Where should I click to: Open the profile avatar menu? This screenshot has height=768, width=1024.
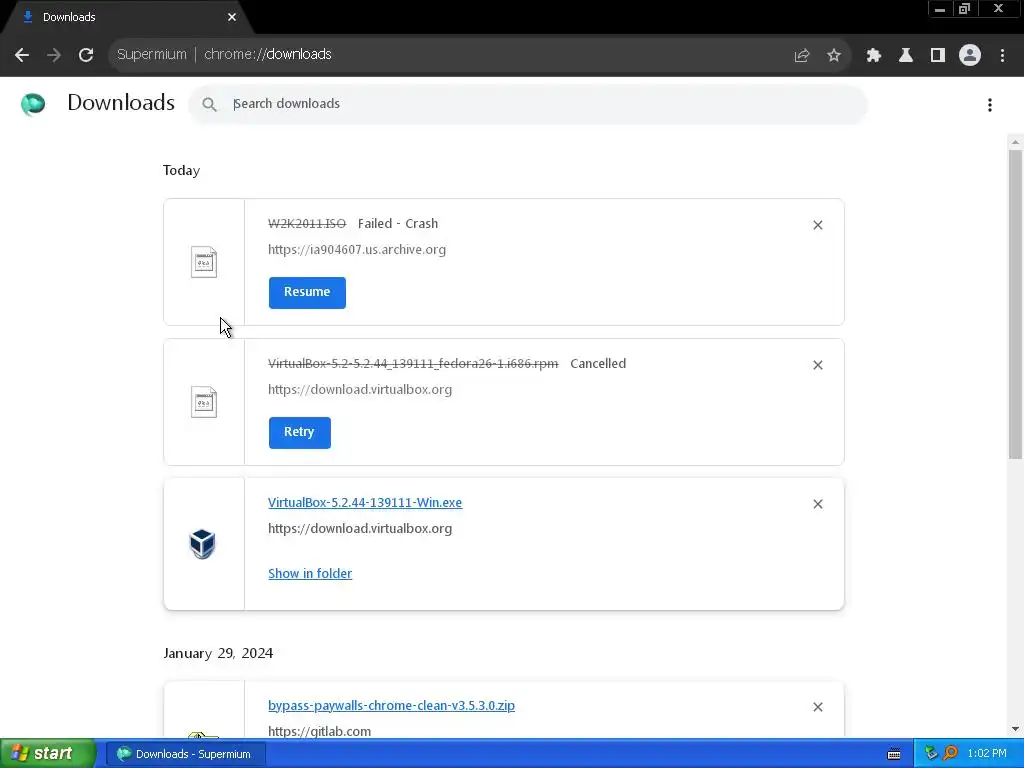point(970,55)
